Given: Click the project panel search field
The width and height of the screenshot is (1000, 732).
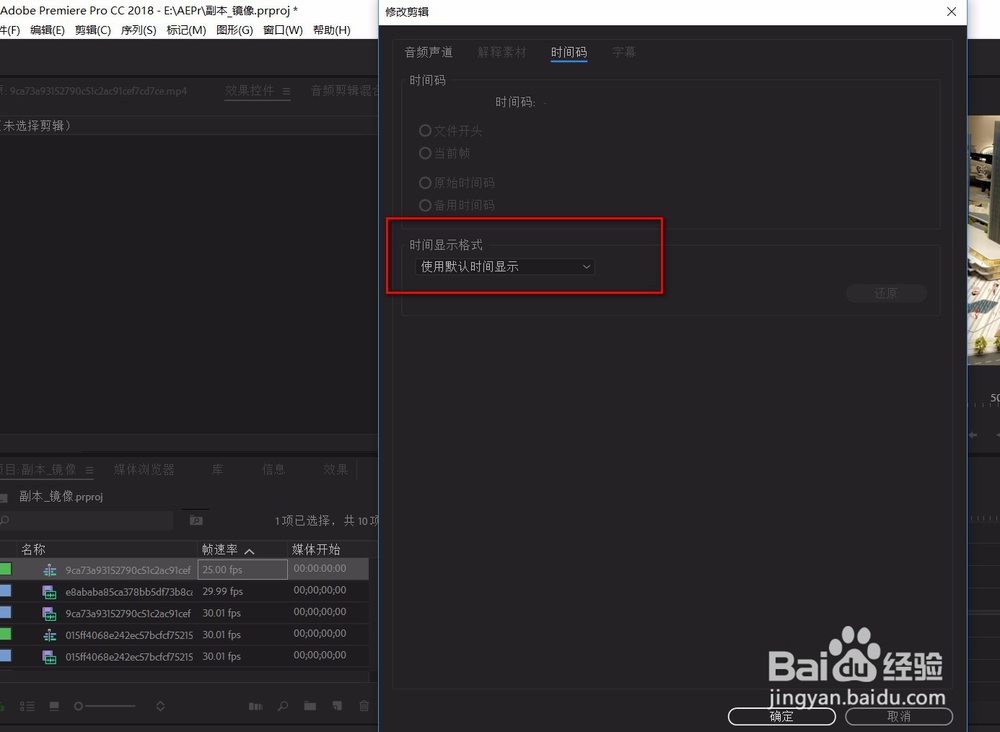Looking at the screenshot, I should (87, 520).
